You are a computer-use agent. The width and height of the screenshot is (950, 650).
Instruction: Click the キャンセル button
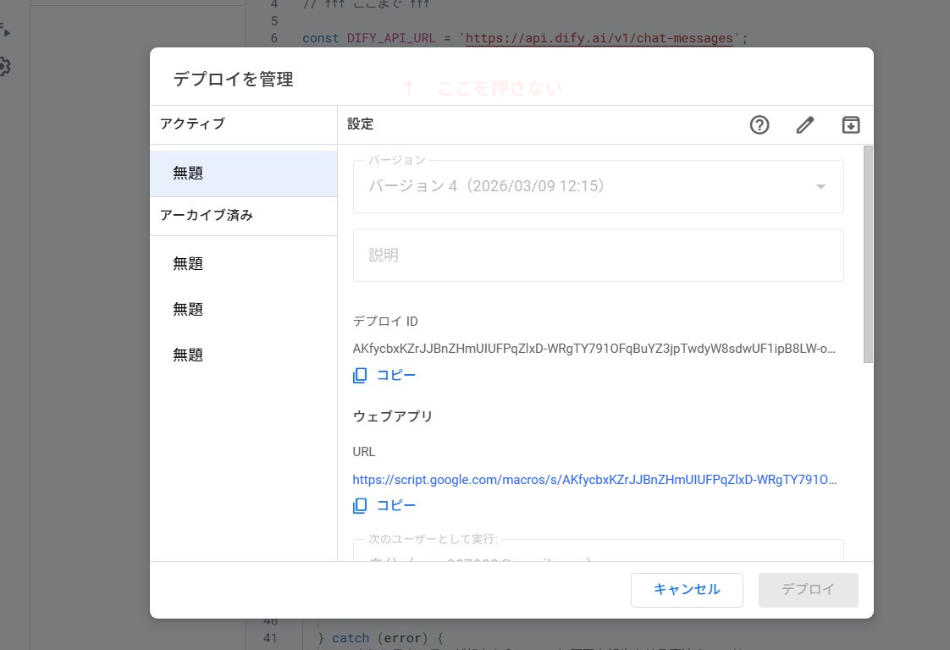[686, 590]
